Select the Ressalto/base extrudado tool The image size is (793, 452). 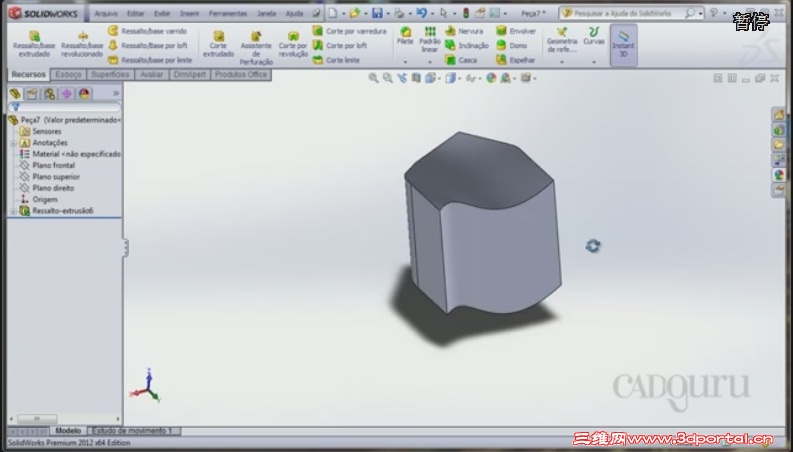click(34, 44)
